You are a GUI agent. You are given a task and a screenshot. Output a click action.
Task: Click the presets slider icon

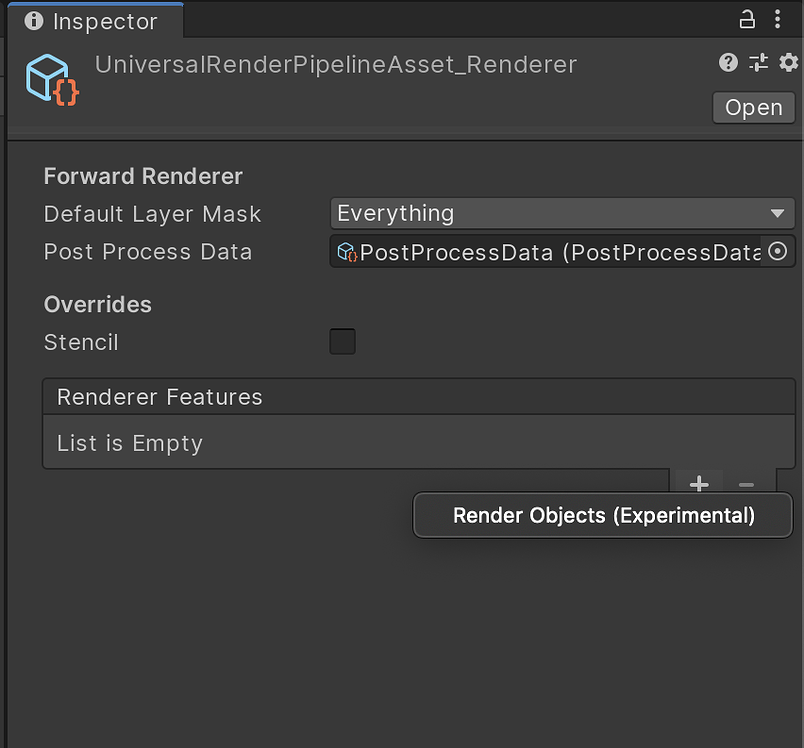coord(758,63)
